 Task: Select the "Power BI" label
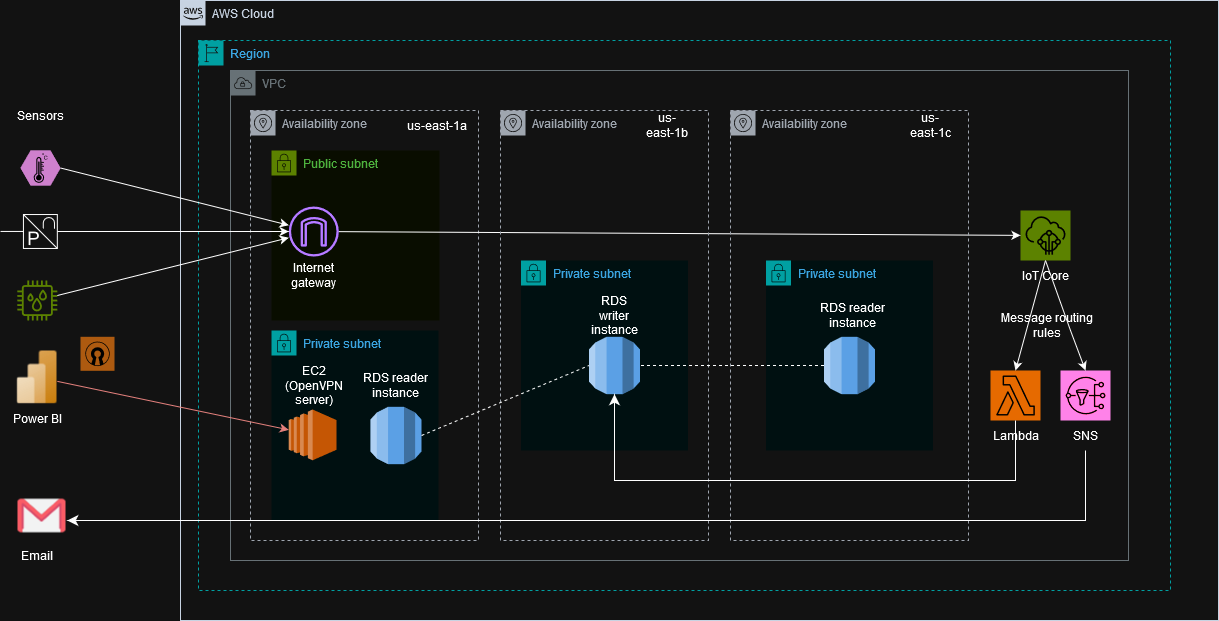pos(38,419)
